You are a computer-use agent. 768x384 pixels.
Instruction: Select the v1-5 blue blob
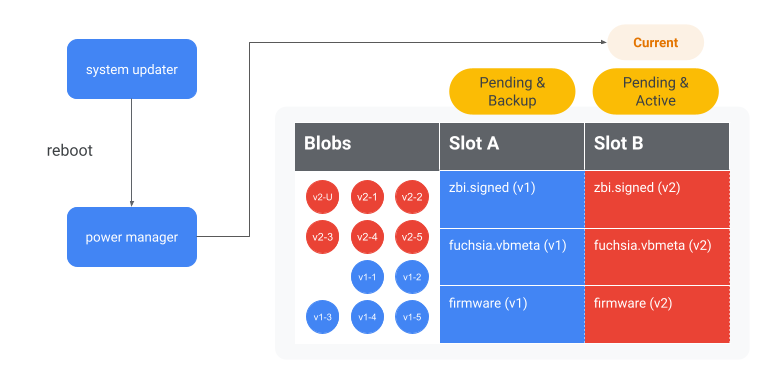412,317
